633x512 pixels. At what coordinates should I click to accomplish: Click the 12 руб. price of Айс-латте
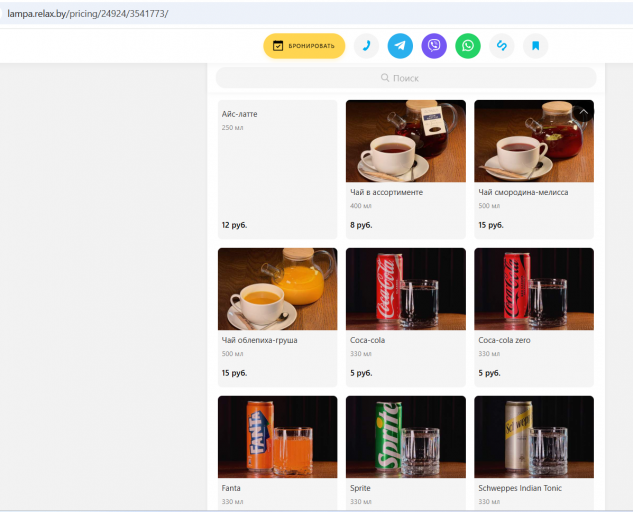[x=234, y=225]
